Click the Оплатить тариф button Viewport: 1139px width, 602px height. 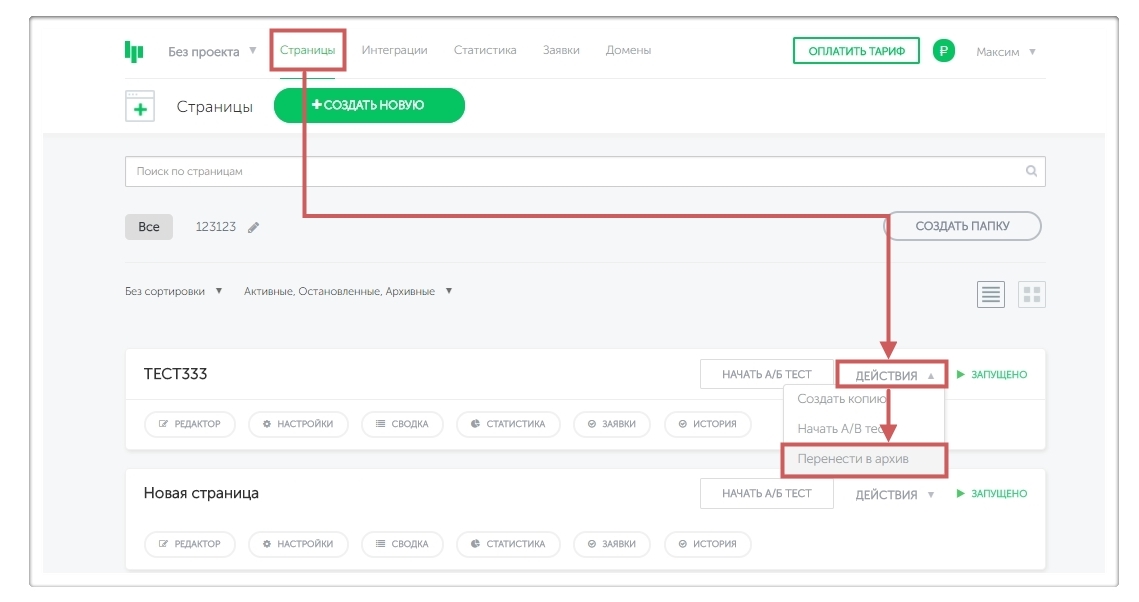[x=855, y=51]
